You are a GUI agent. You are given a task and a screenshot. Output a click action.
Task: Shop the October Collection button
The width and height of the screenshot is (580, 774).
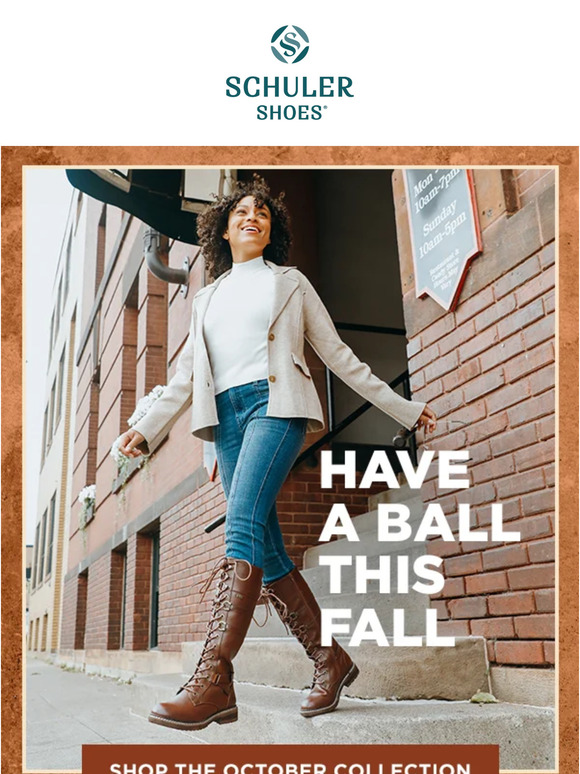(x=290, y=762)
